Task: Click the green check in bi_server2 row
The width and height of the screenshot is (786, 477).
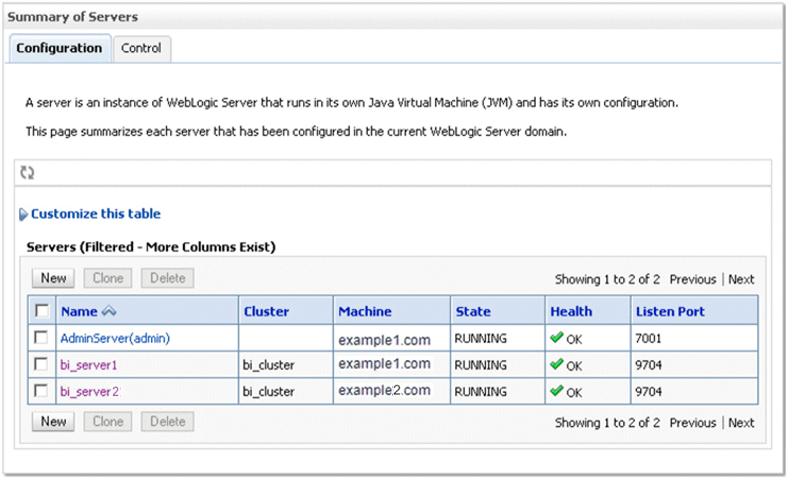Action: pos(556,391)
